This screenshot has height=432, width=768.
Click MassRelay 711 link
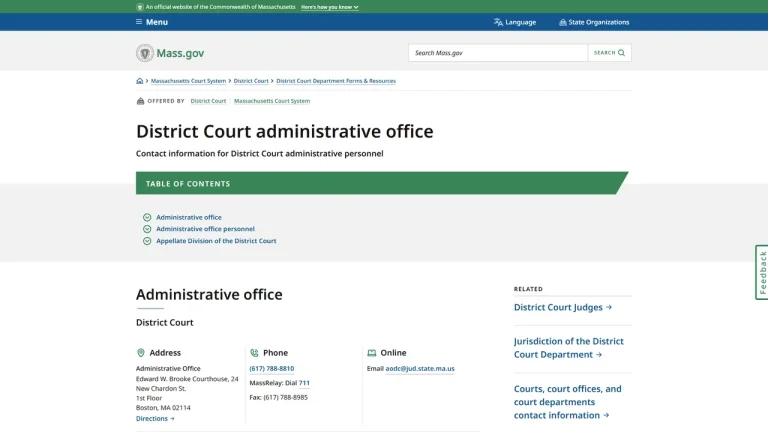tap(304, 383)
